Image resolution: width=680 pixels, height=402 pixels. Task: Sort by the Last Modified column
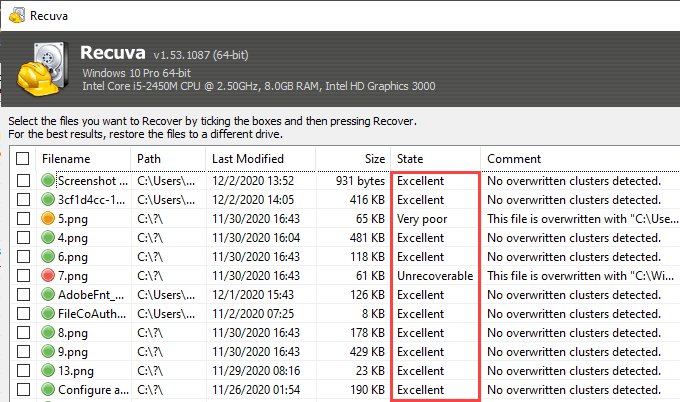(x=248, y=159)
